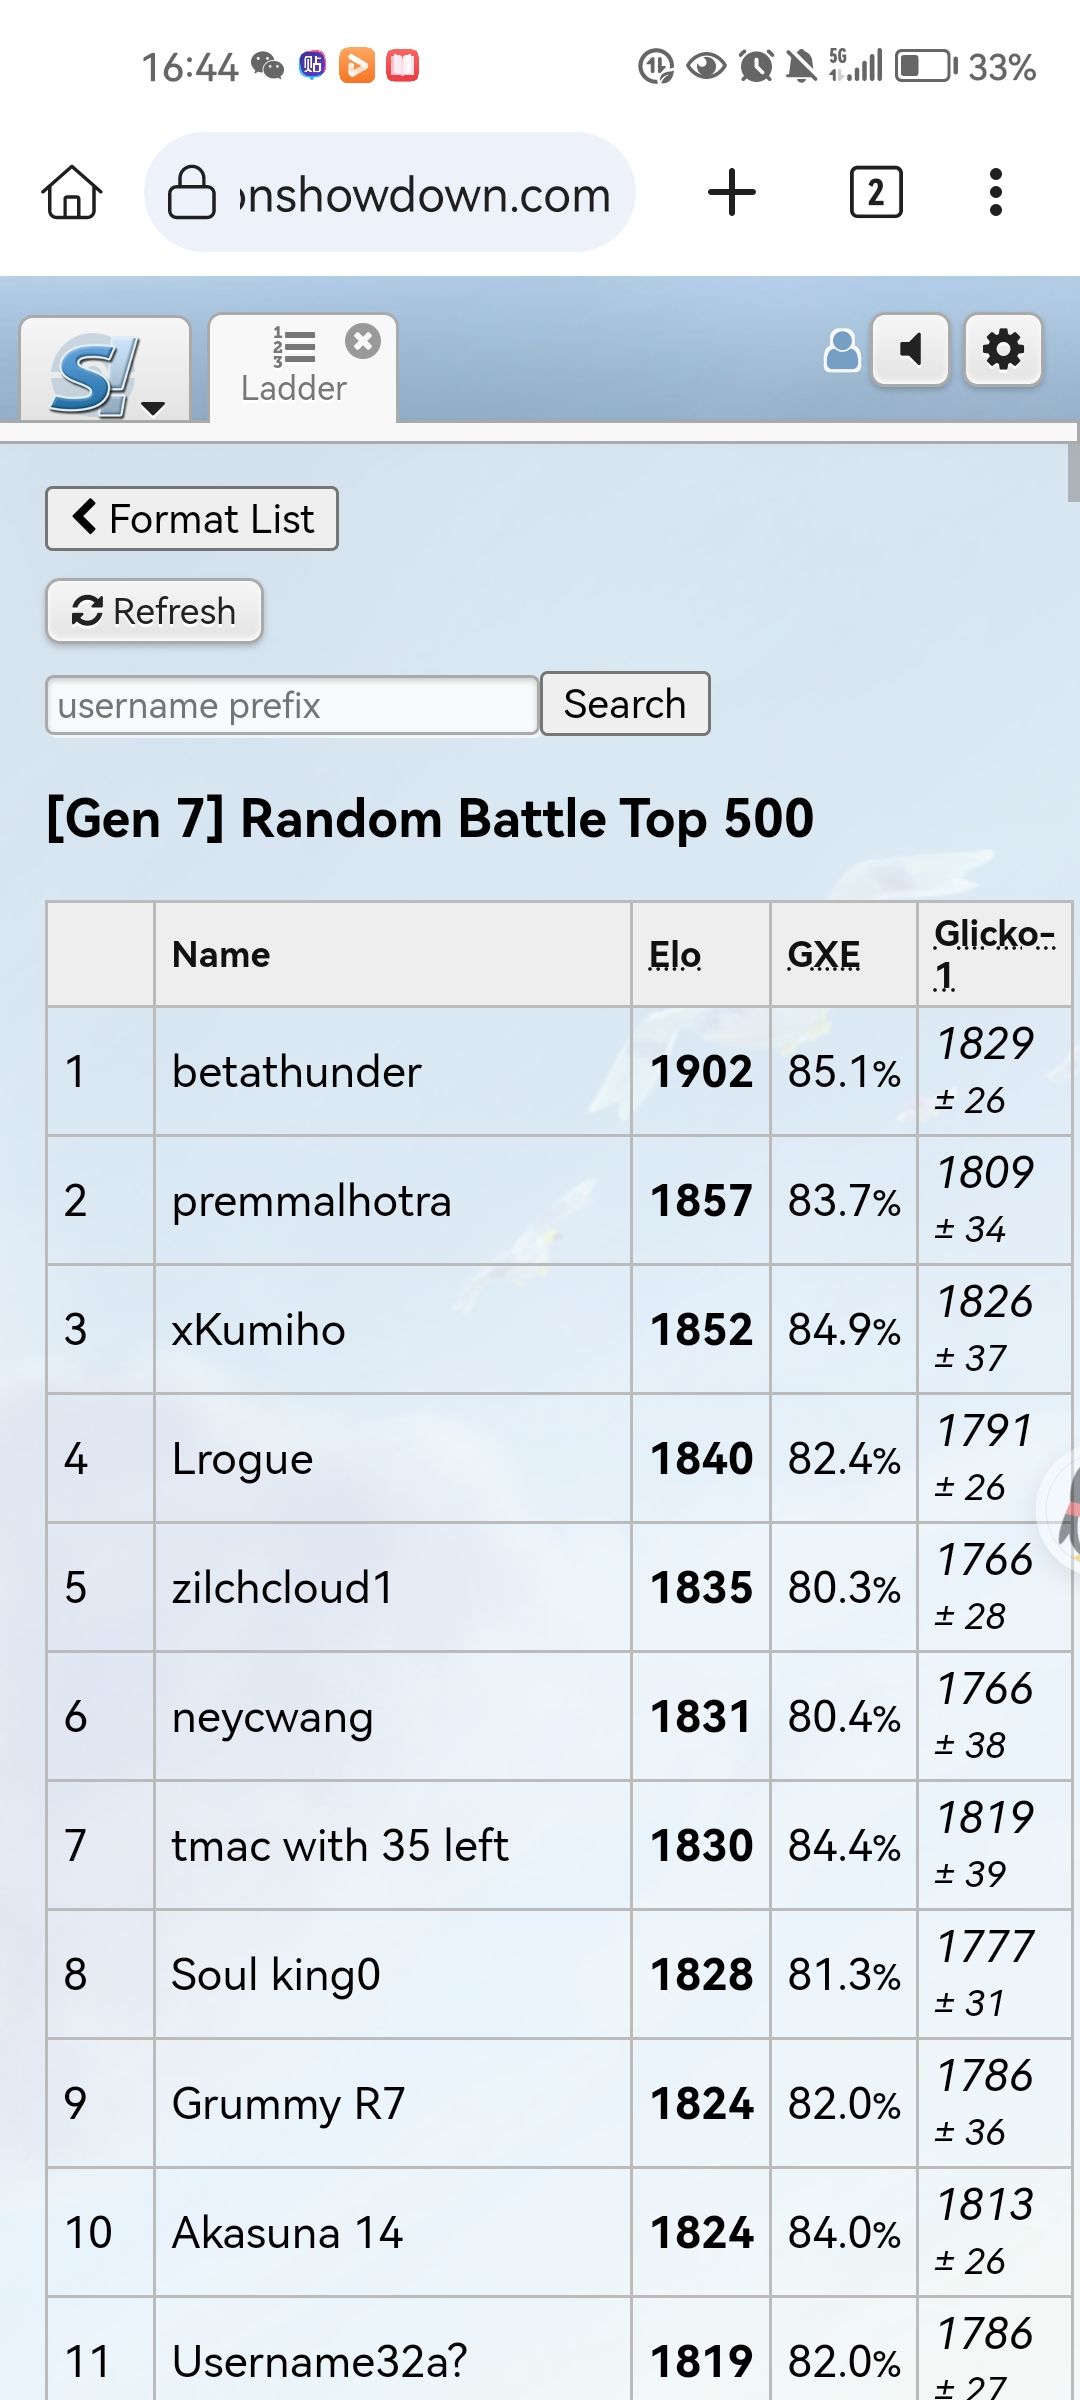Click the Elo column header
Image resolution: width=1080 pixels, height=2400 pixels.
pos(675,955)
